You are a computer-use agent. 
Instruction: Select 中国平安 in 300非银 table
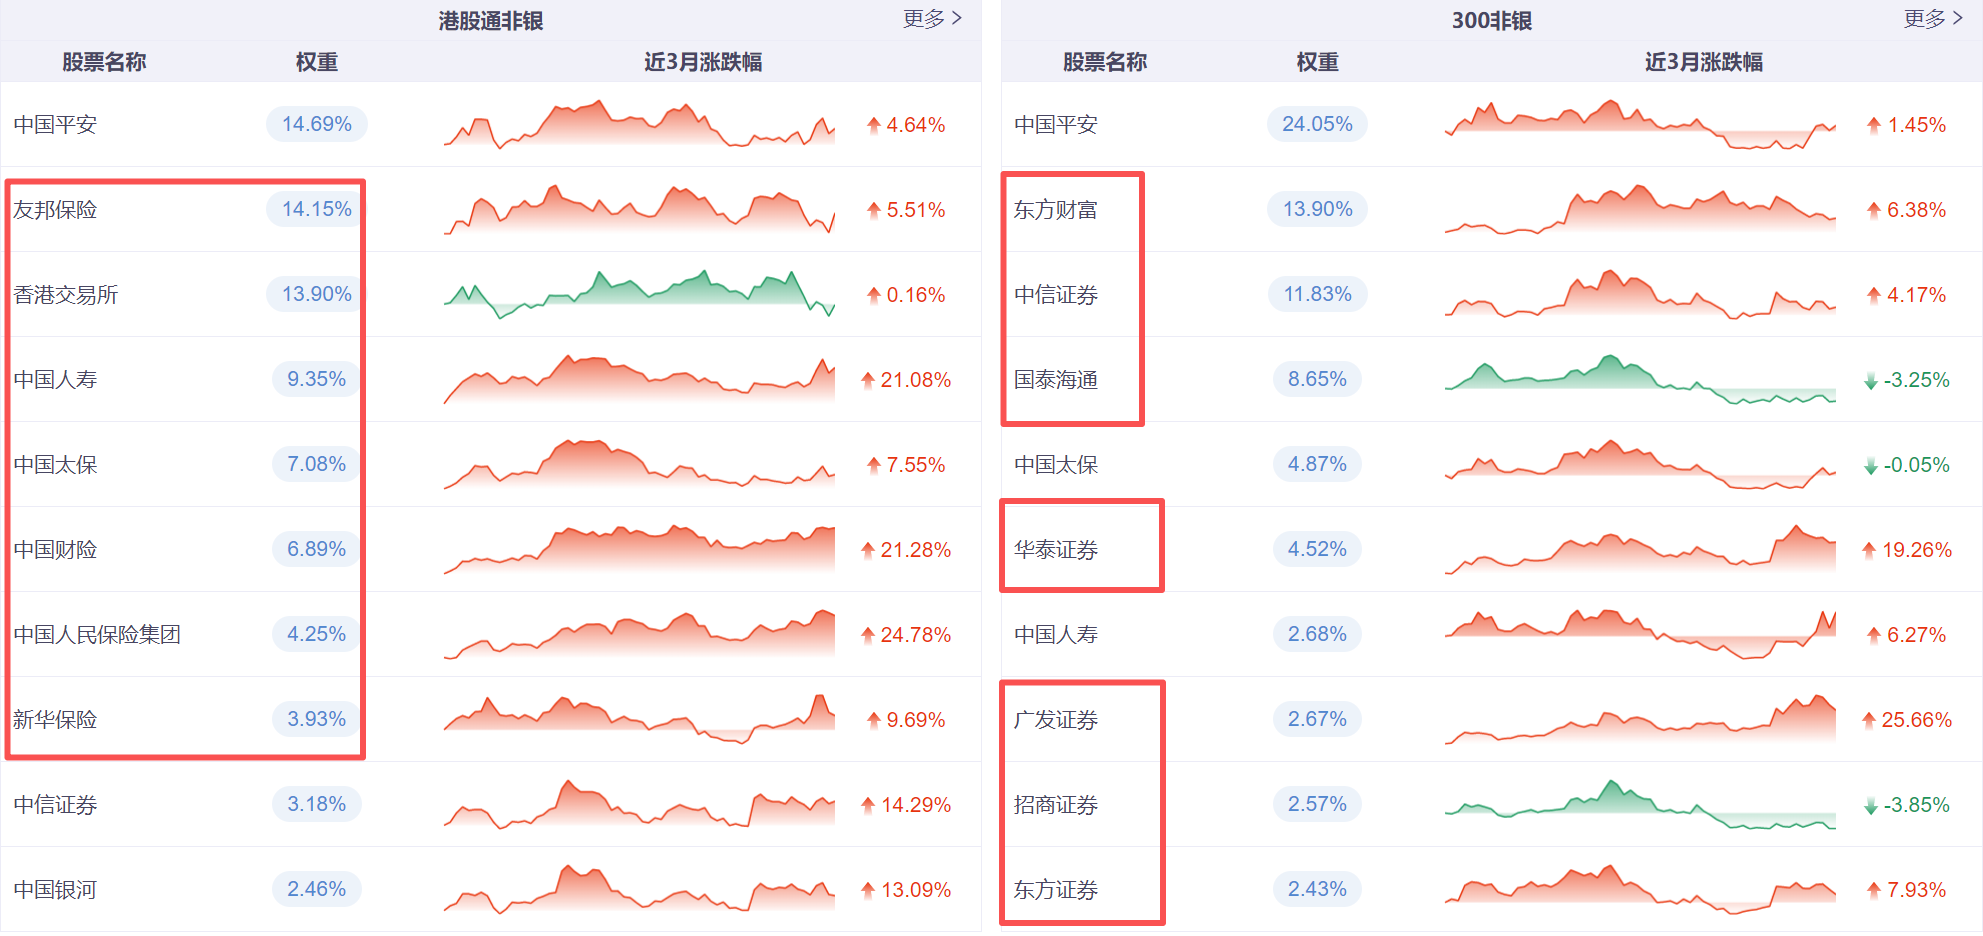(1056, 125)
